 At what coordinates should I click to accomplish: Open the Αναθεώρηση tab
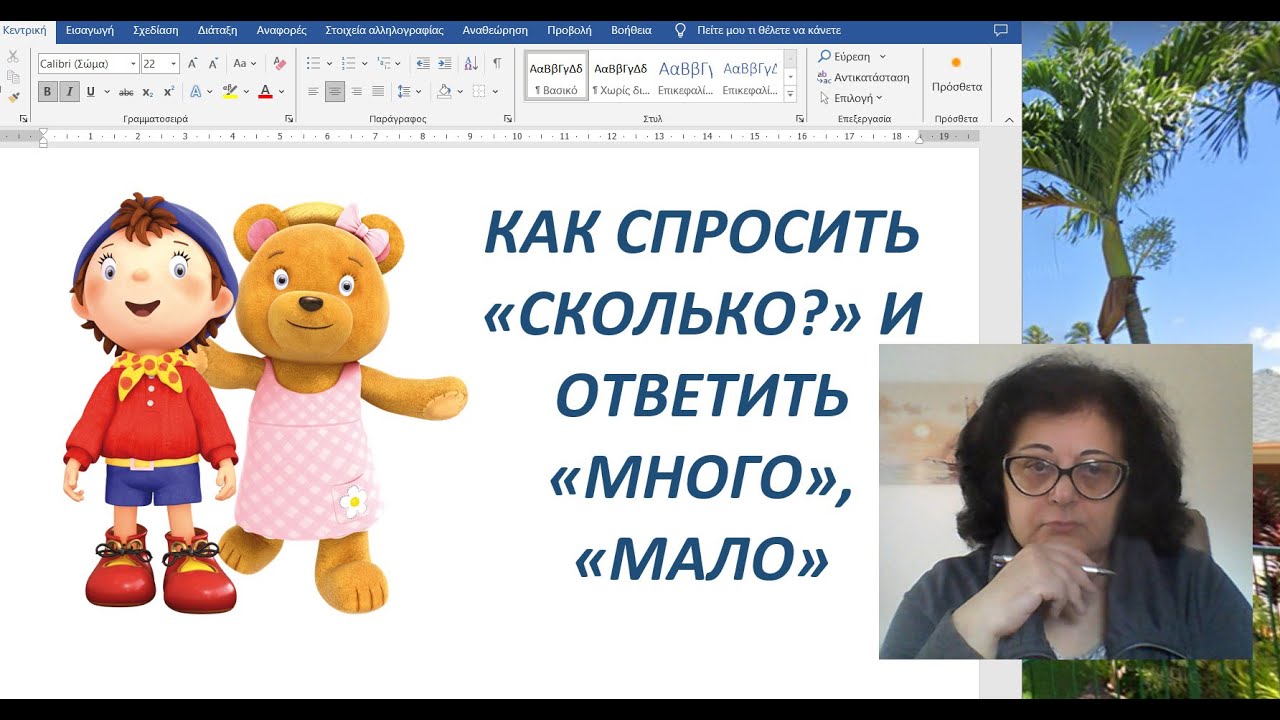point(495,30)
